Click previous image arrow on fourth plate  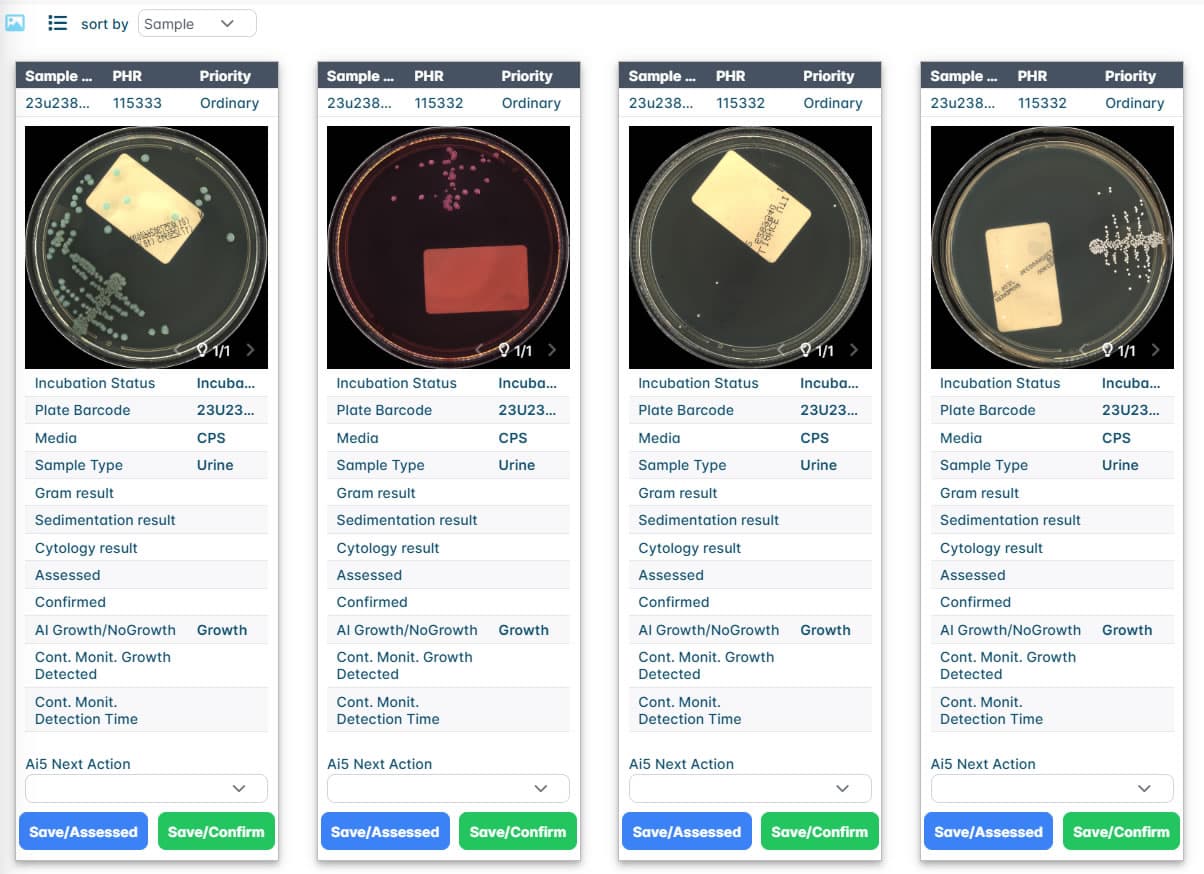coord(1083,350)
